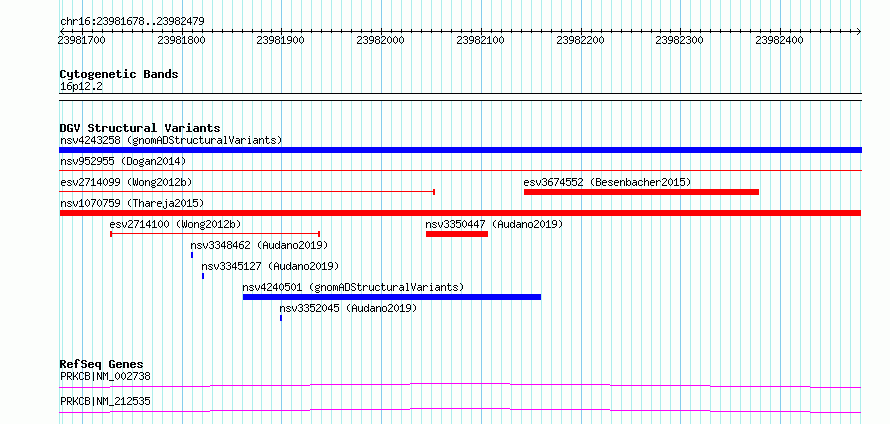Click the nsv1070759 (Thareja2015) label
890x424 pixels.
point(132,203)
